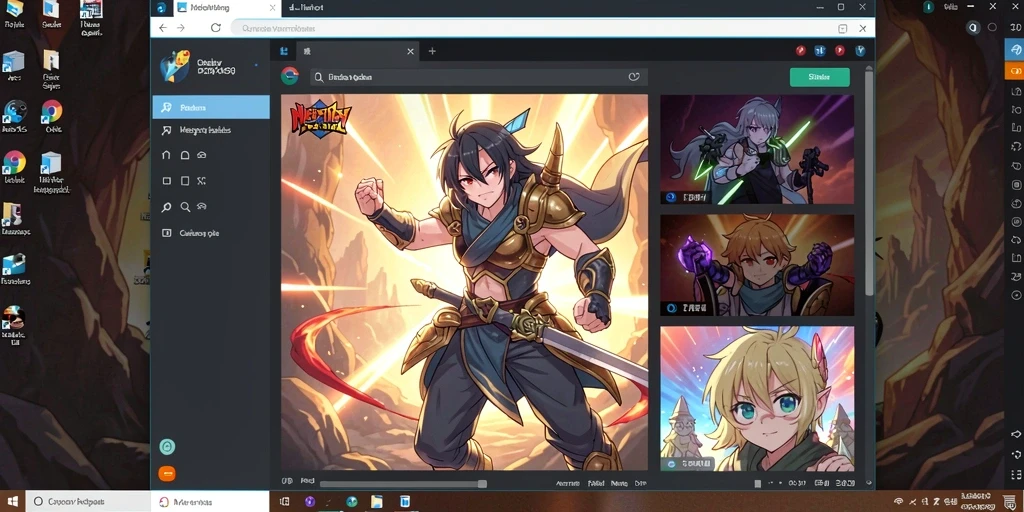Open the app logo in the sidebar
1024x512 pixels.
(175, 67)
